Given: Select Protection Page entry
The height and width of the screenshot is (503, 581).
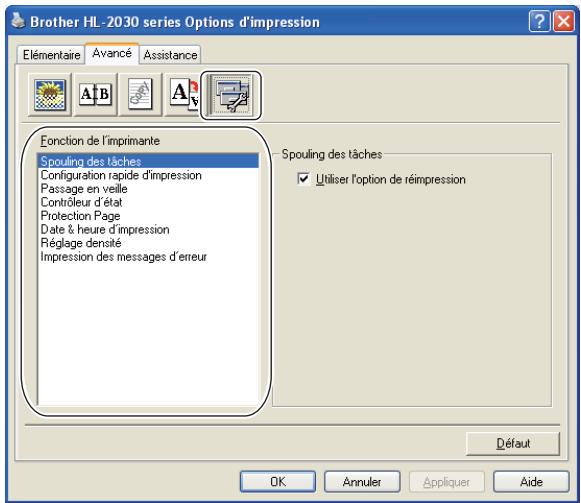Looking at the screenshot, I should point(148,216).
